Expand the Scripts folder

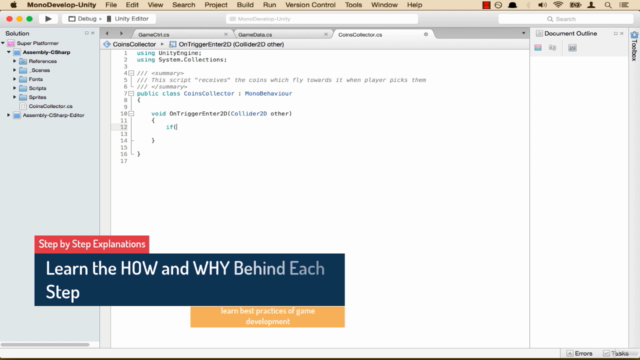(x=15, y=88)
